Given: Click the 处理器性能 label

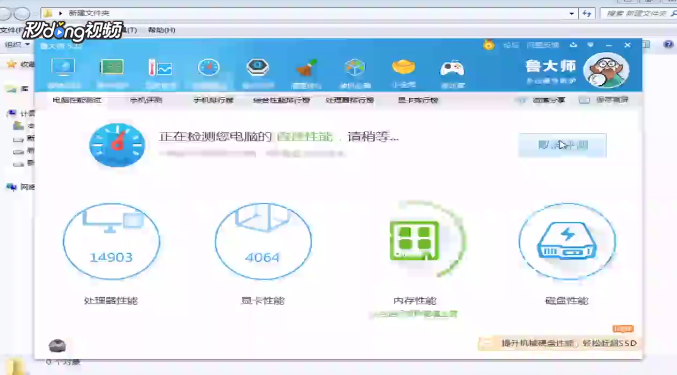Looking at the screenshot, I should 111,301.
